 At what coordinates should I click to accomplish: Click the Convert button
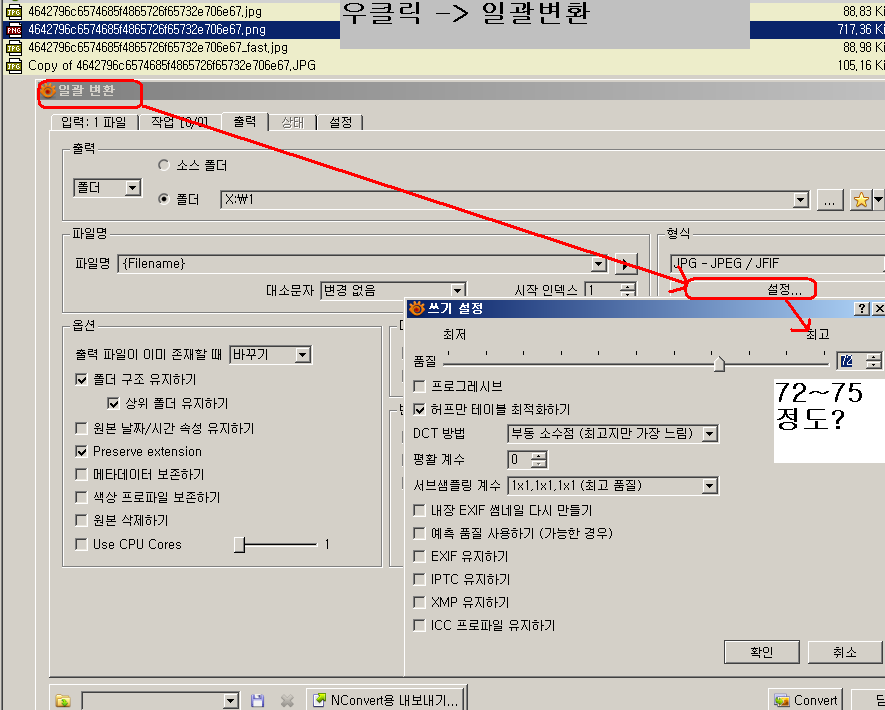(805, 700)
